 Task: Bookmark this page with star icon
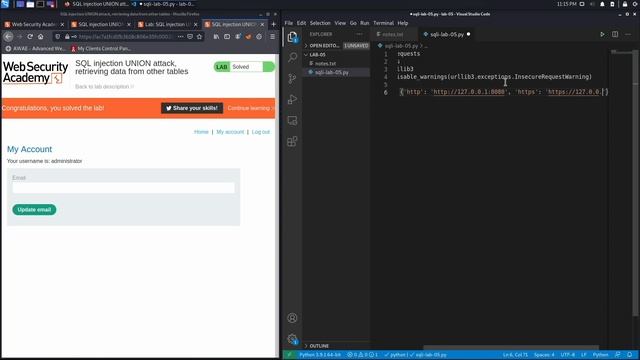pyautogui.click(x=199, y=37)
